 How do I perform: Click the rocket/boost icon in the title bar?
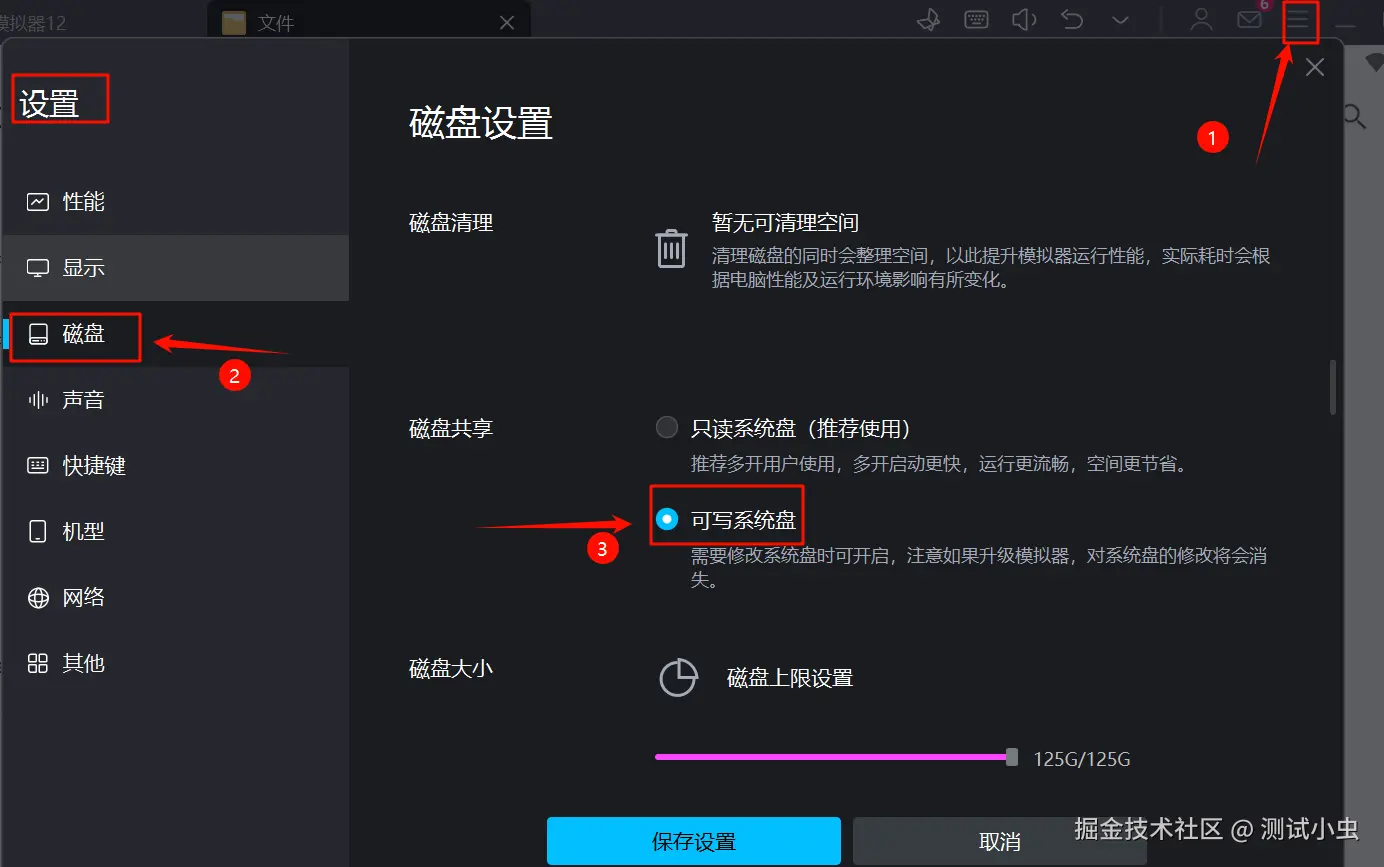tap(927, 19)
